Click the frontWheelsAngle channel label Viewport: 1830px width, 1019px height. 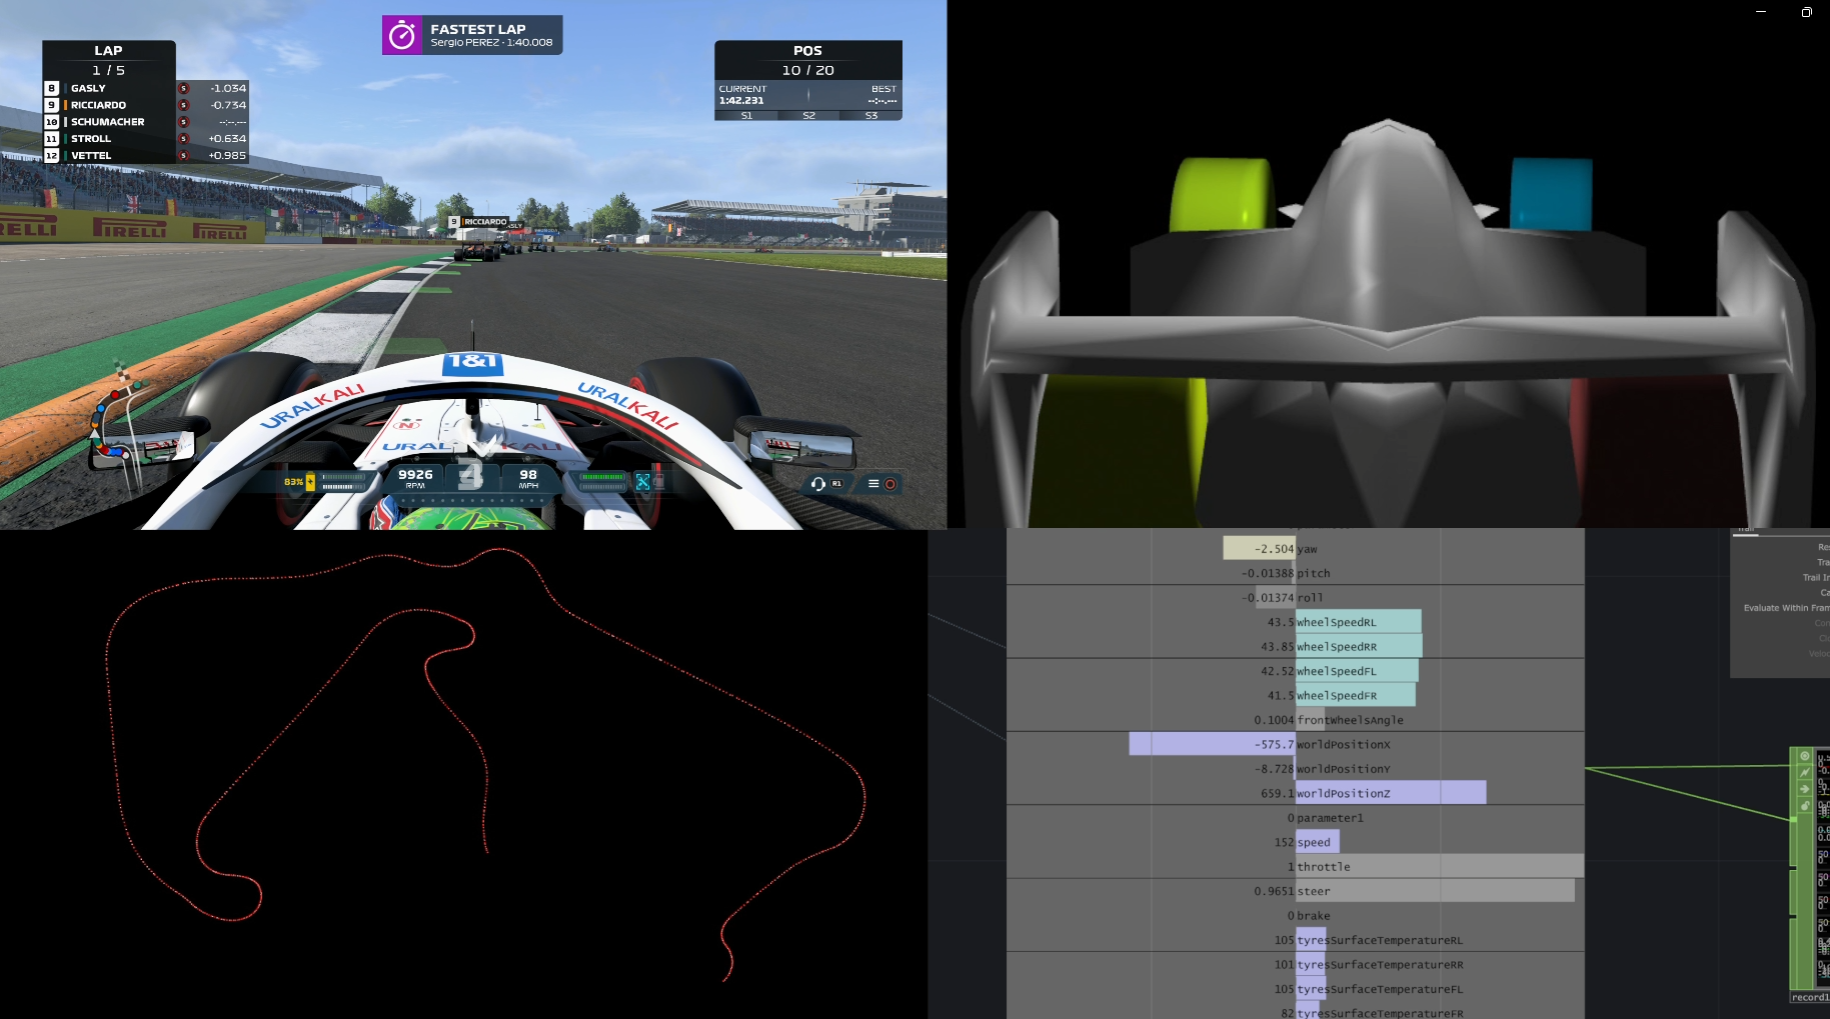coord(1350,720)
